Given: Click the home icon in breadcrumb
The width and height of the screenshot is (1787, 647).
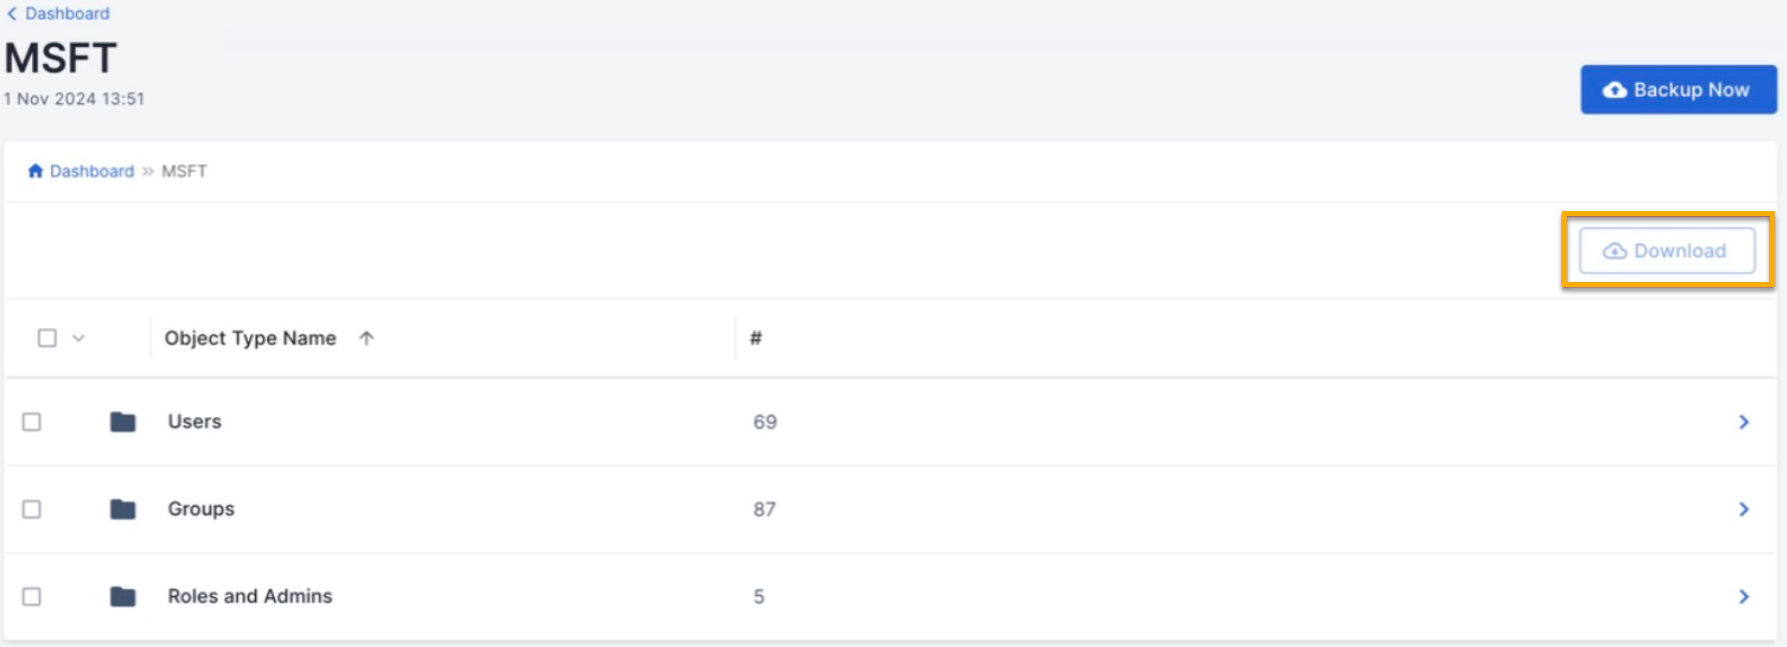Looking at the screenshot, I should click(x=35, y=171).
